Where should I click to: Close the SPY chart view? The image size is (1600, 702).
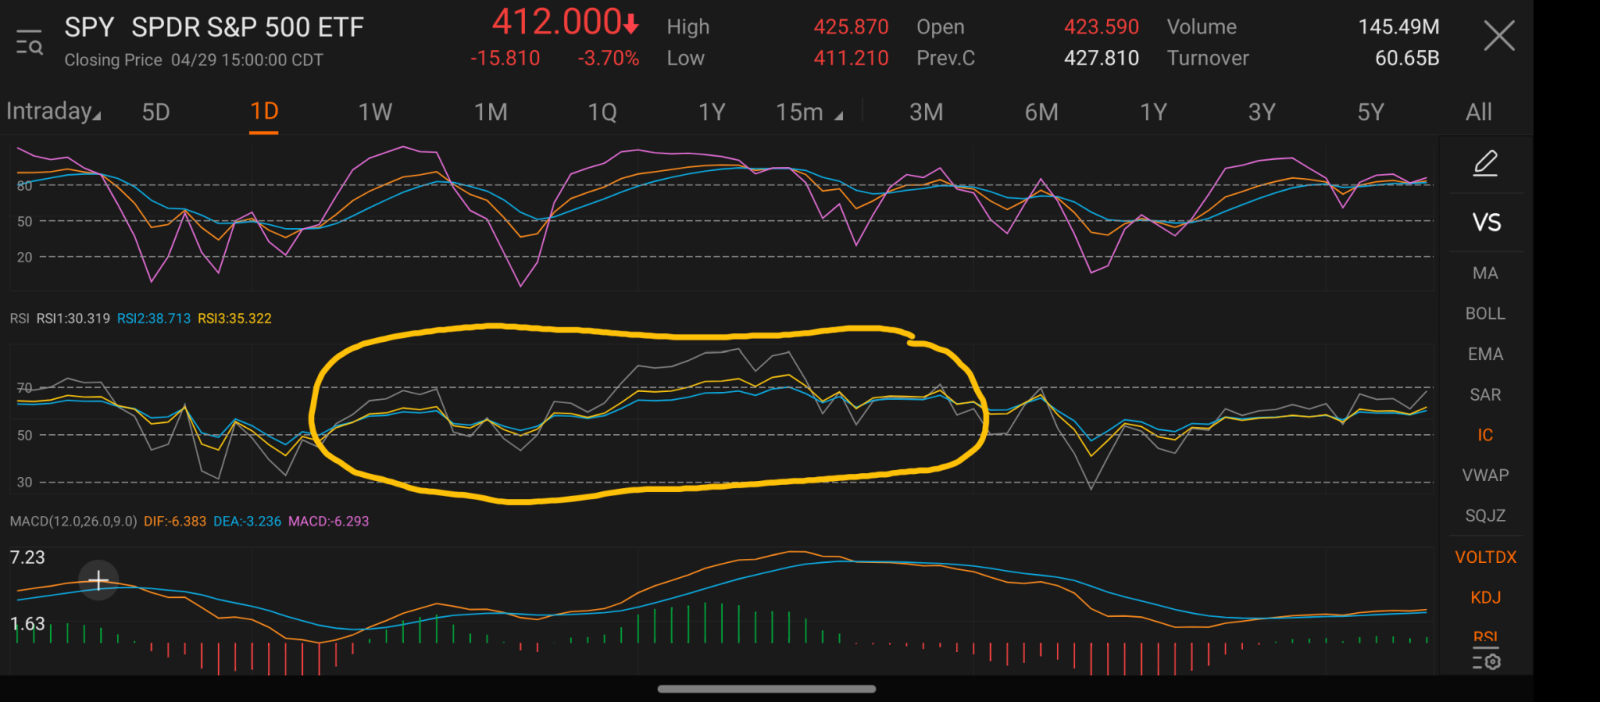click(x=1499, y=37)
